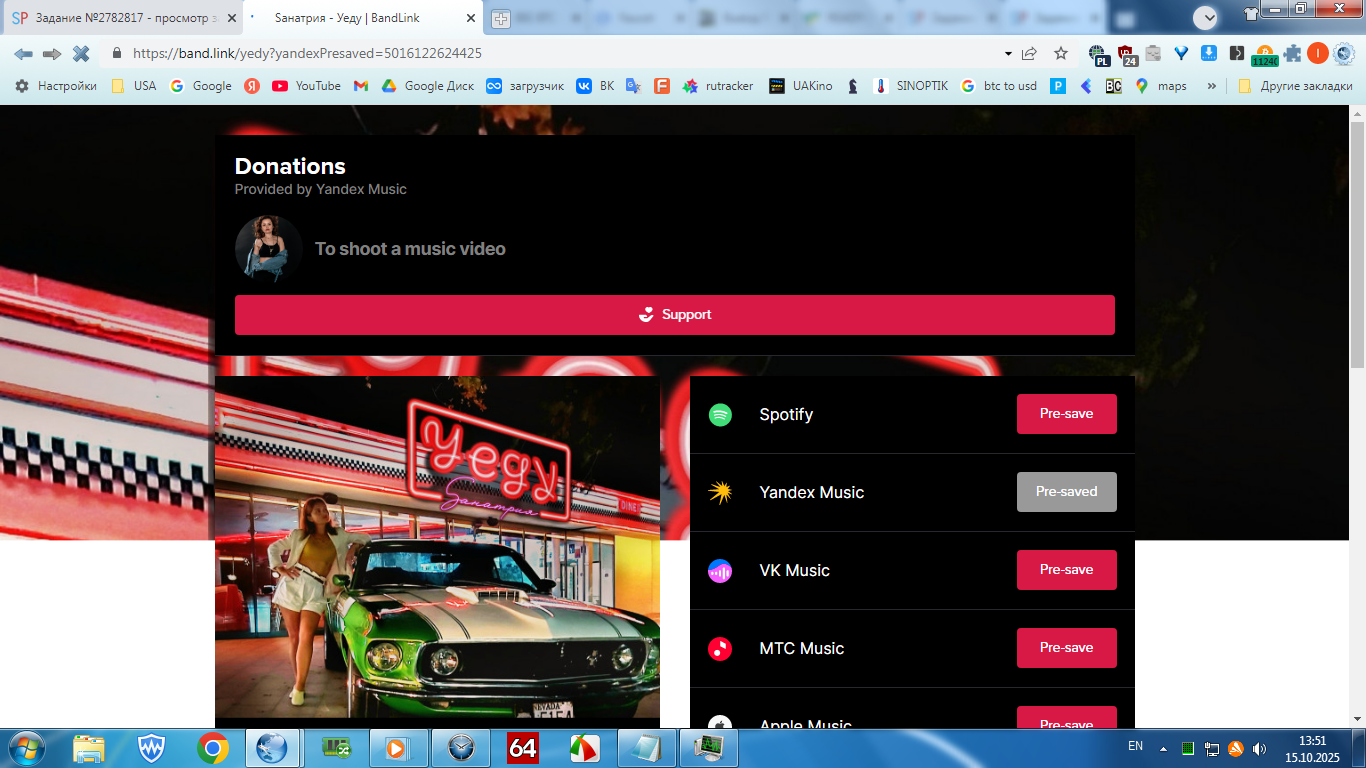Click the grey Pre-saved Yandex Music button
The height and width of the screenshot is (768, 1366).
point(1066,492)
